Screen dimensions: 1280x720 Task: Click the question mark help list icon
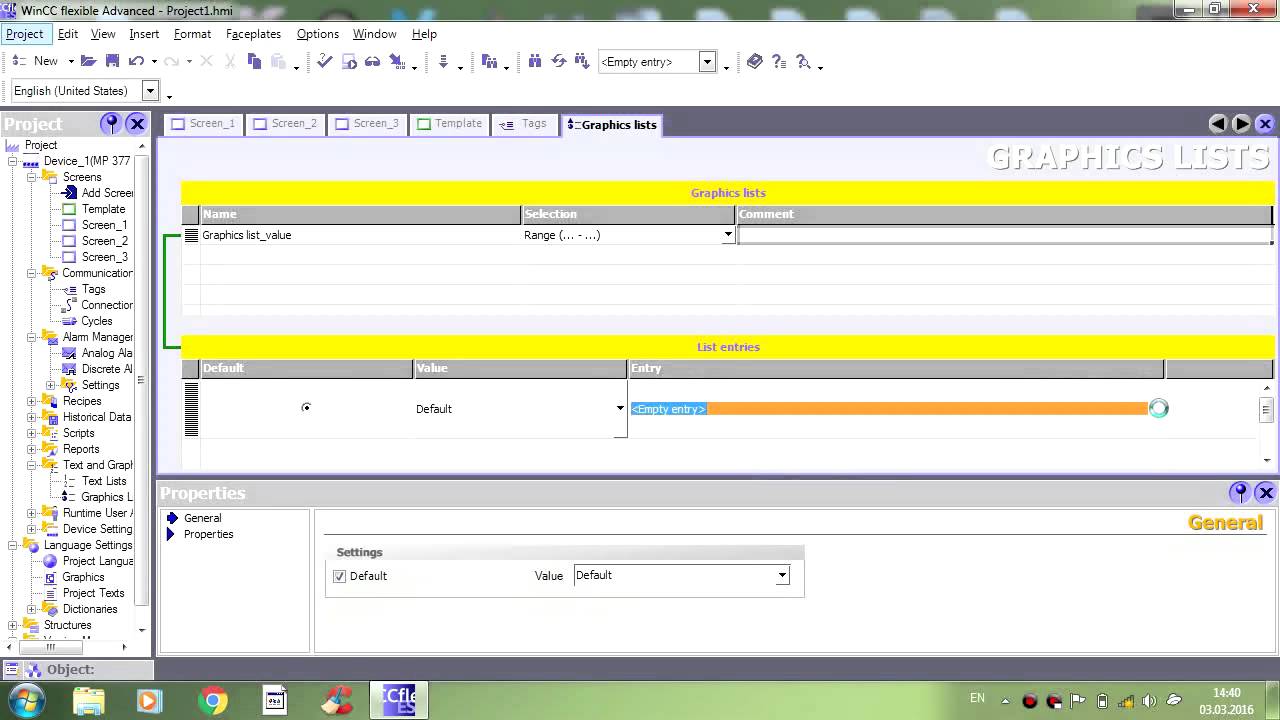pyautogui.click(x=779, y=62)
